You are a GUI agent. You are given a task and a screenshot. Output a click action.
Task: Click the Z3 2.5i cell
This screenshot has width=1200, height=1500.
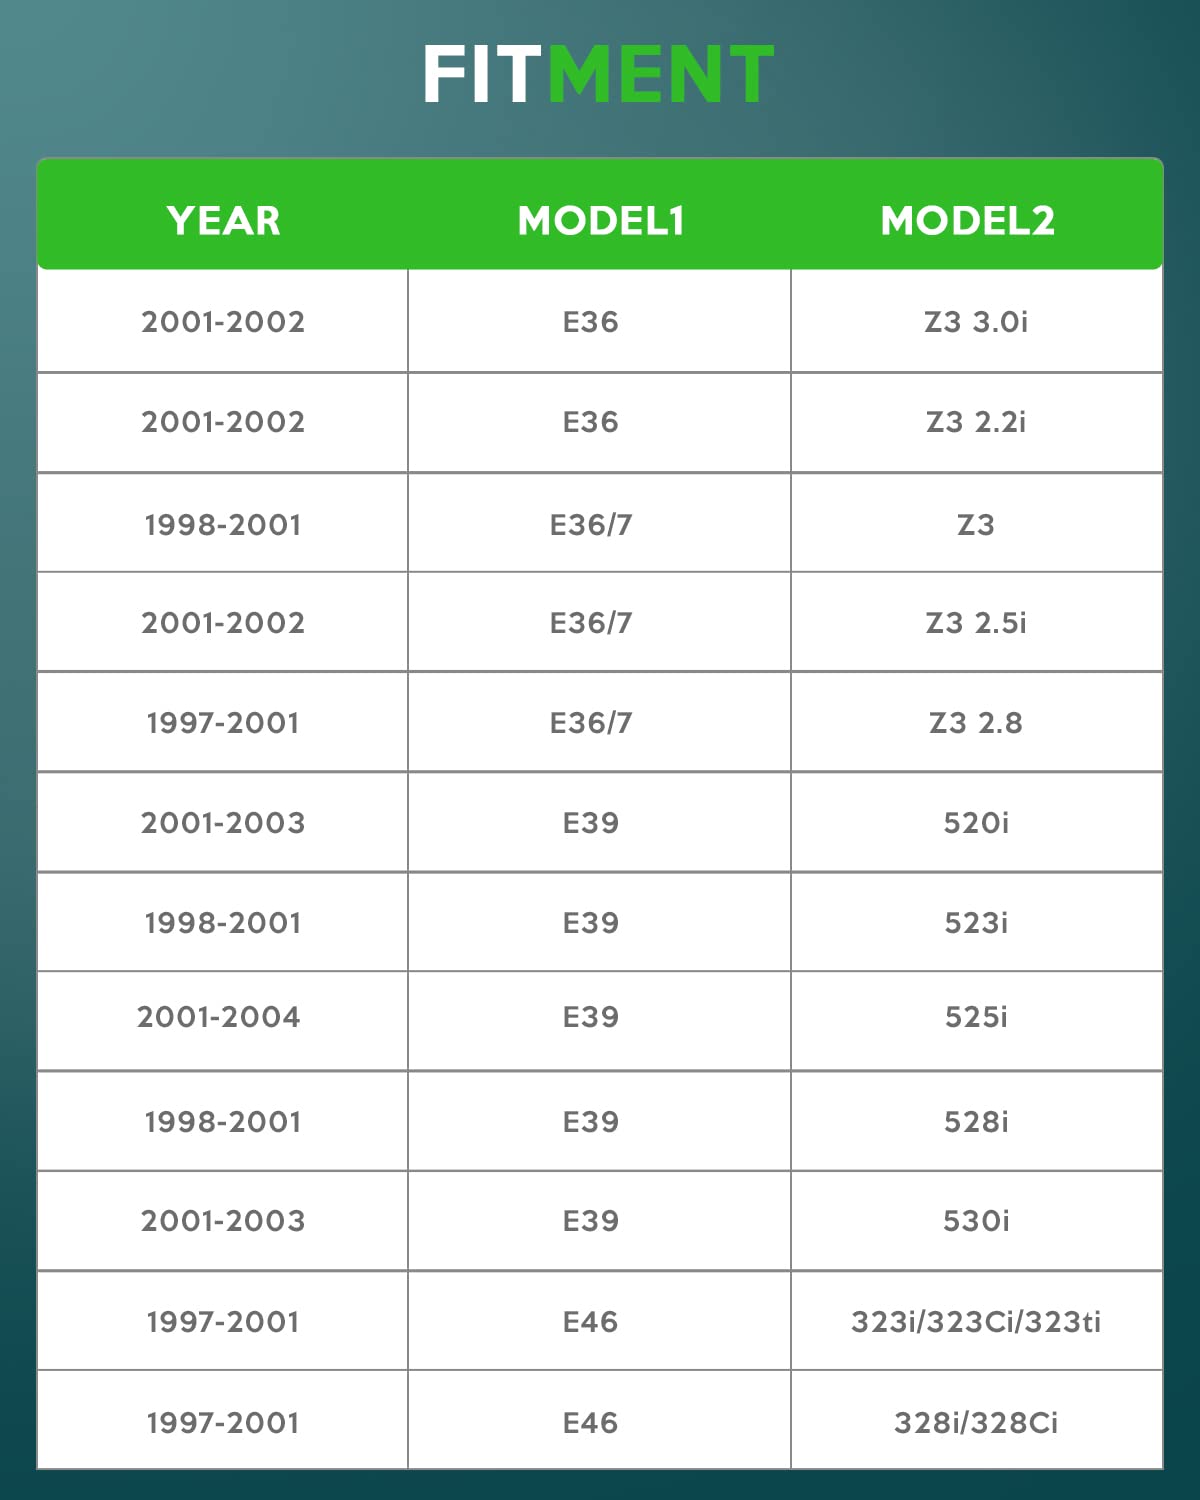(976, 623)
